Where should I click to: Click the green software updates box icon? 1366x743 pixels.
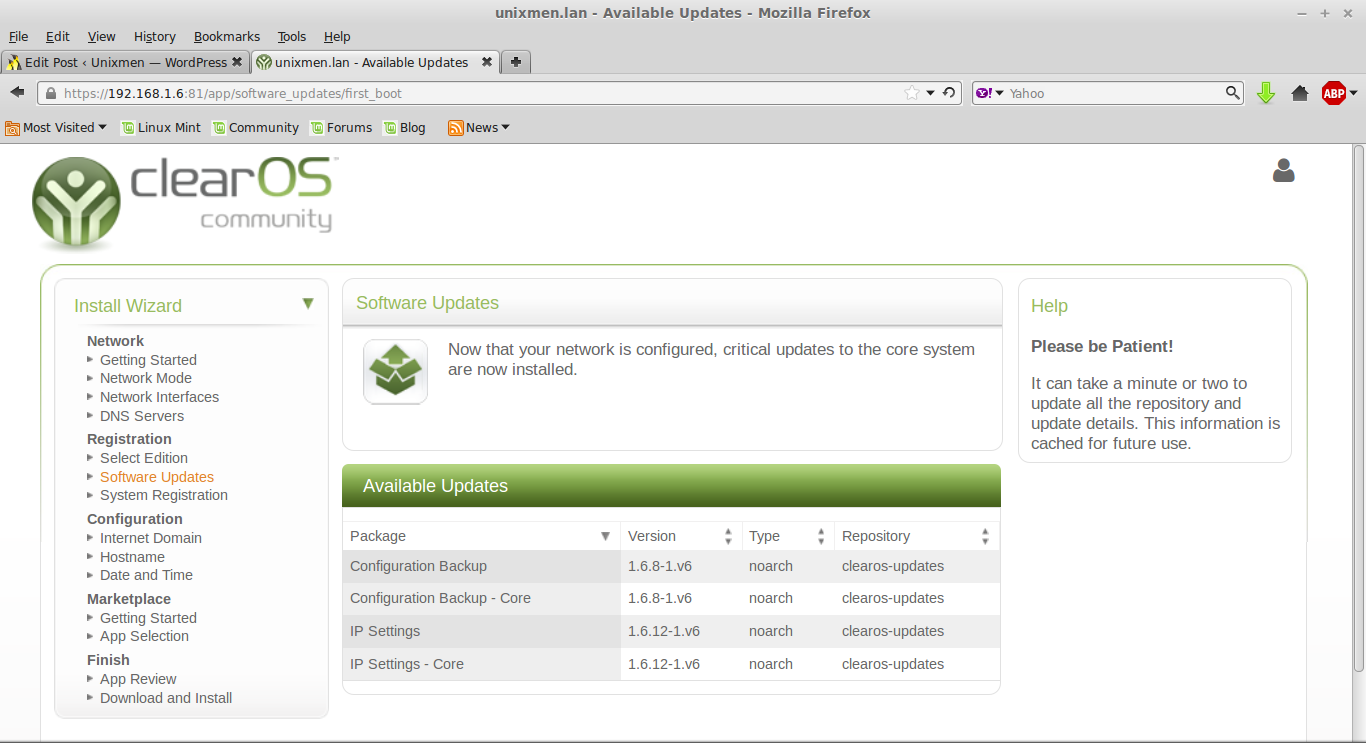click(x=395, y=372)
